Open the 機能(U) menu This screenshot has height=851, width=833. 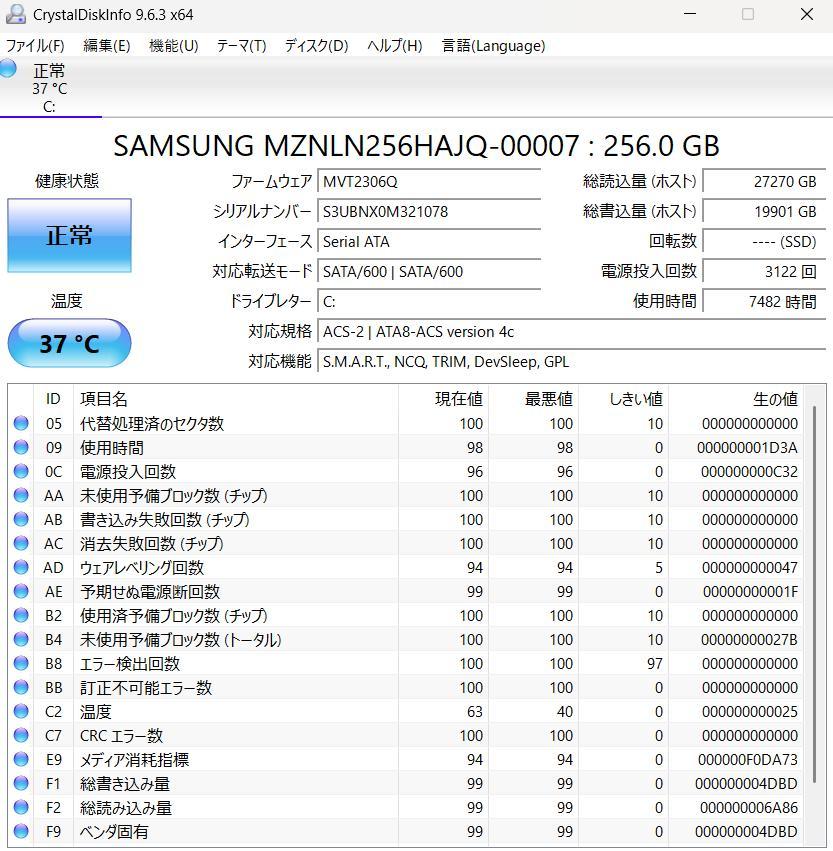click(174, 46)
